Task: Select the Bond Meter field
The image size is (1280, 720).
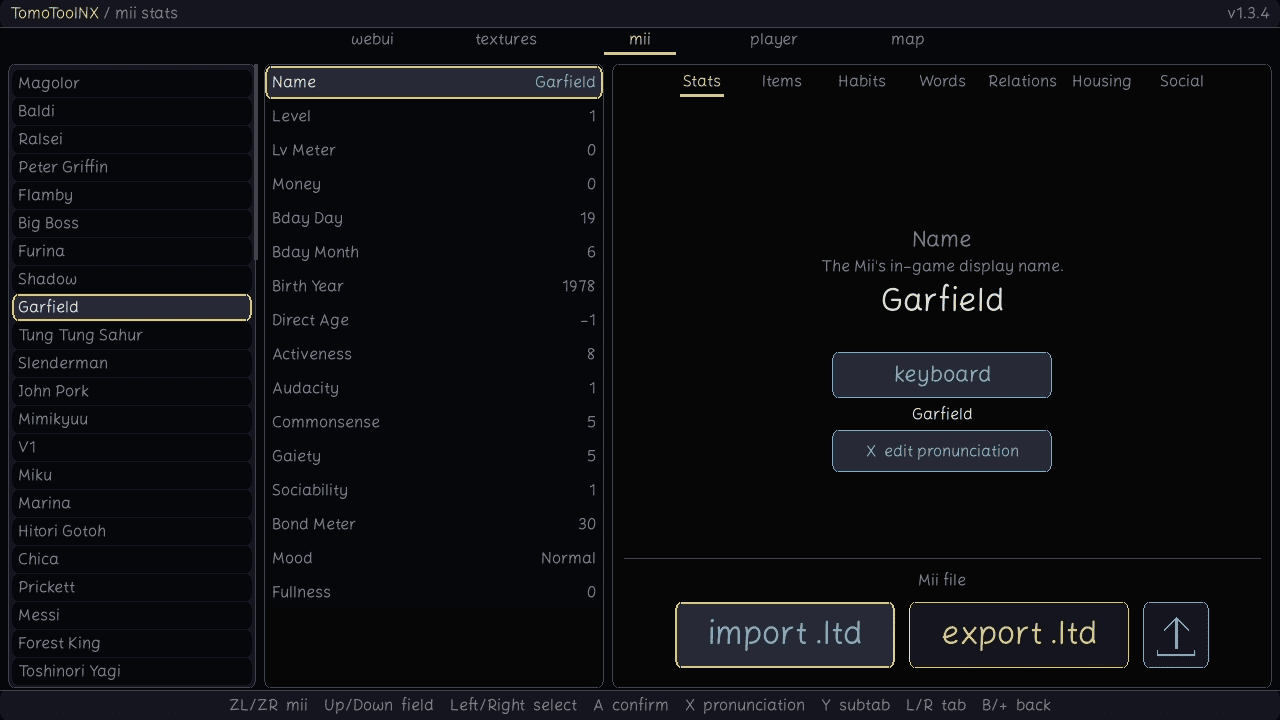Action: (434, 524)
